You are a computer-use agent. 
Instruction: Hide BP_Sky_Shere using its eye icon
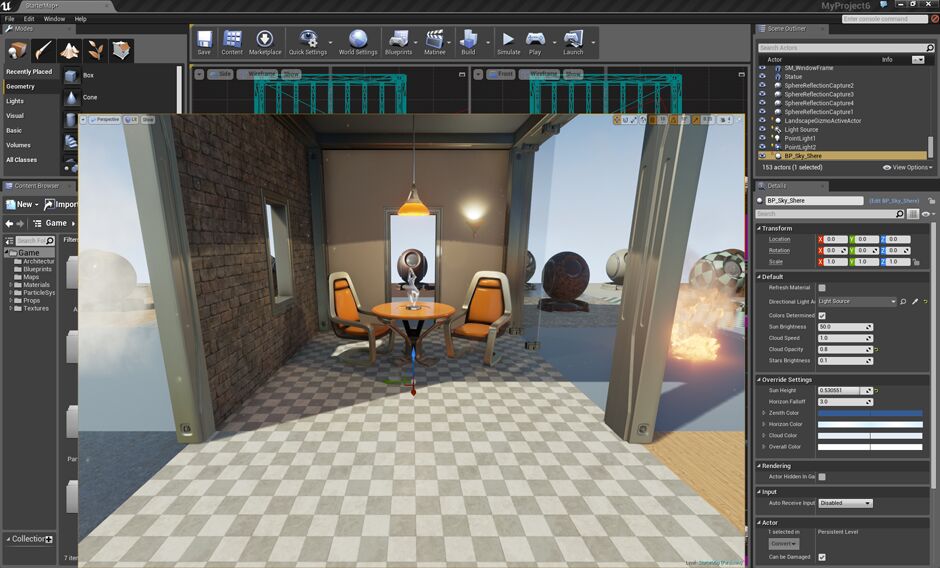tap(763, 155)
